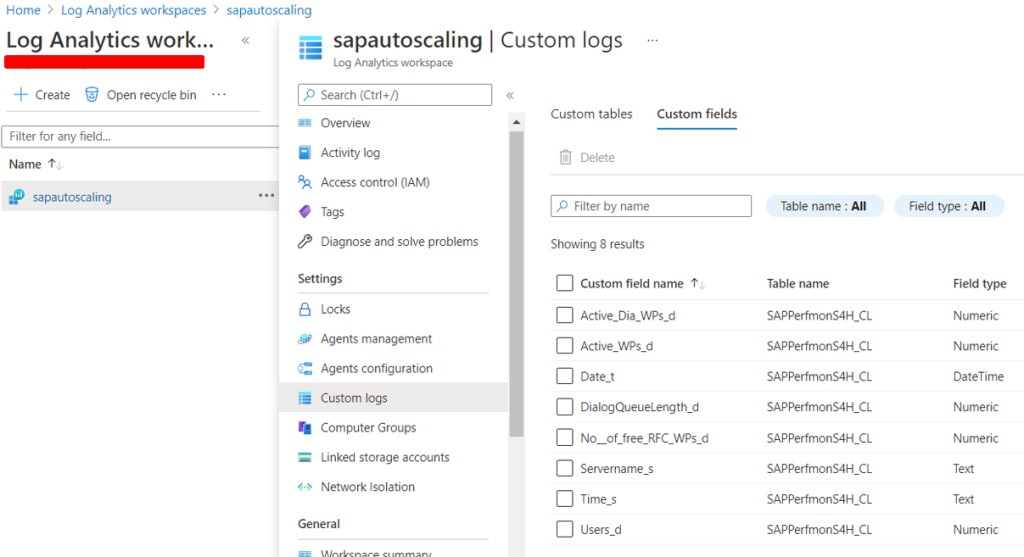Check the Date_t field checkbox

[x=565, y=376]
